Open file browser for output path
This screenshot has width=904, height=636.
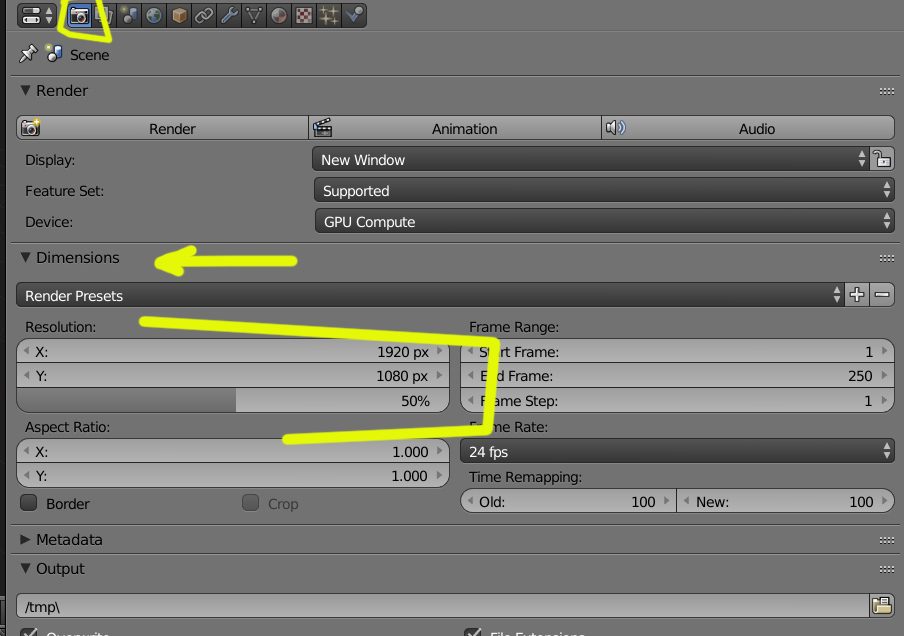click(x=882, y=606)
